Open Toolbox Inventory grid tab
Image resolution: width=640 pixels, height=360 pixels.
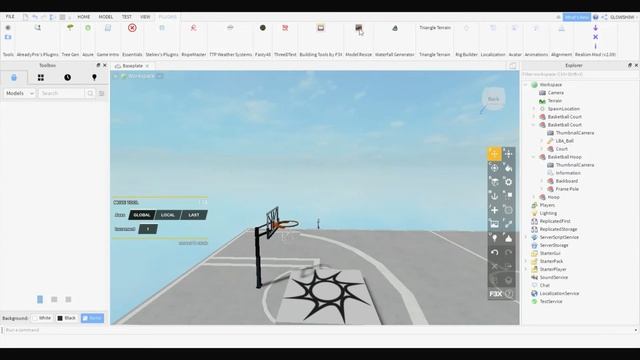41,78
